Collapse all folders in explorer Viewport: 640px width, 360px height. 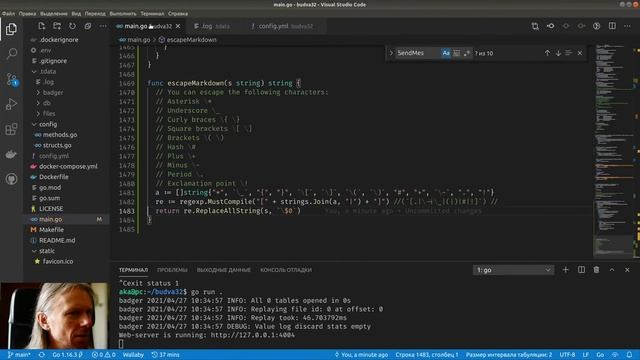[x=87, y=26]
